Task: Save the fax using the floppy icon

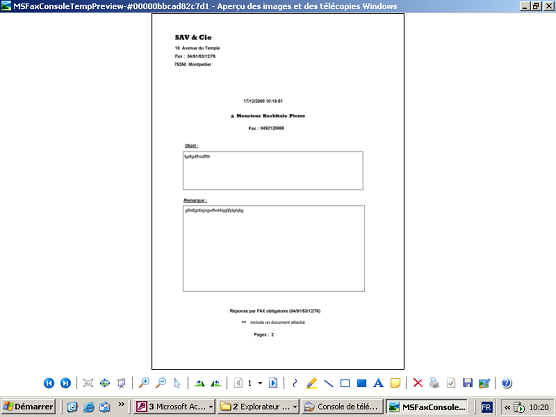Action: (x=468, y=383)
